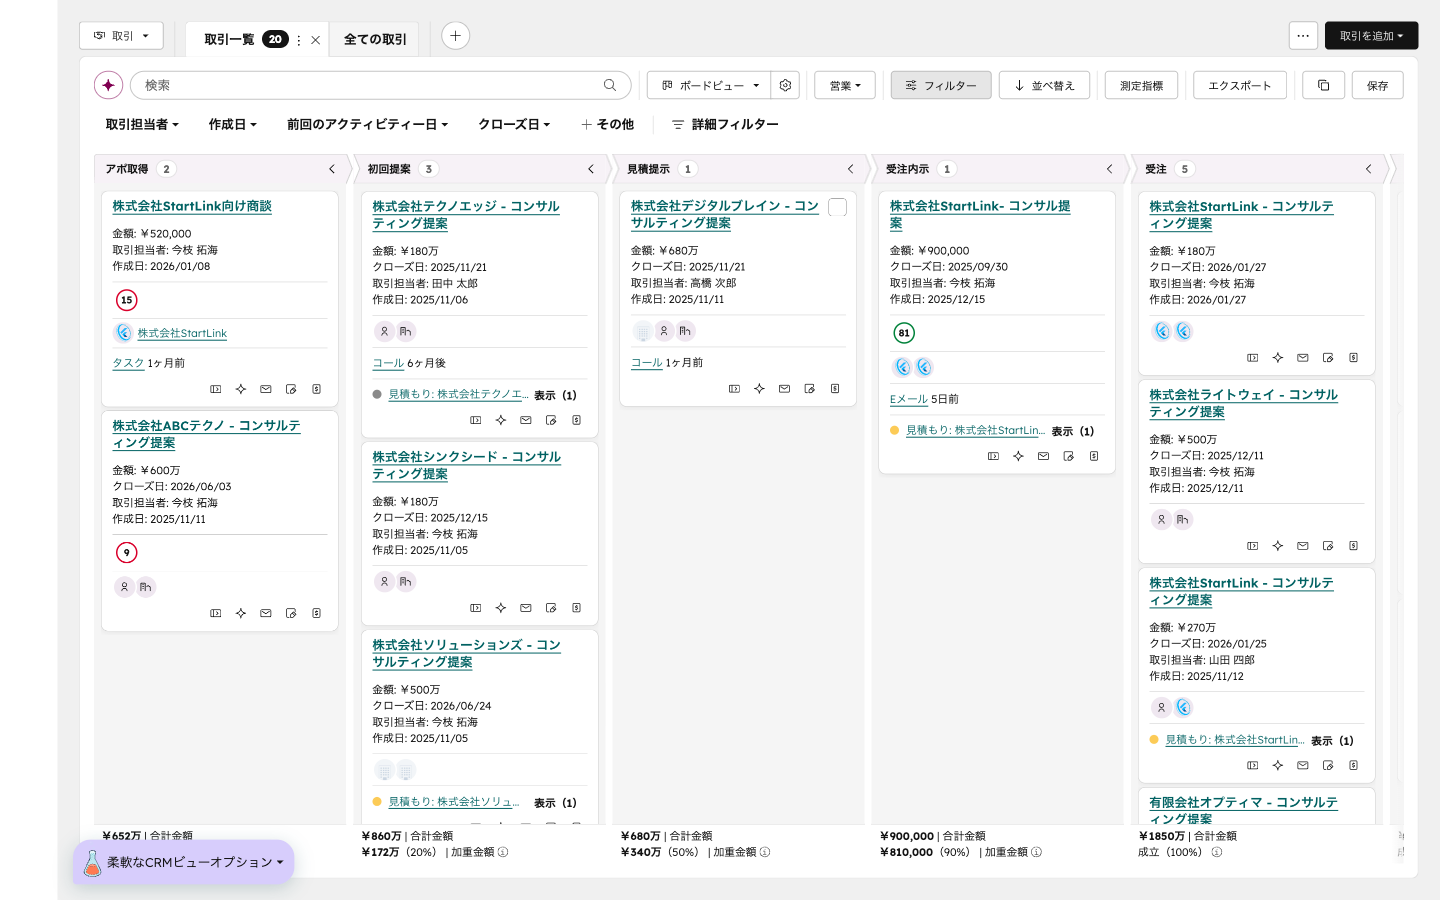Click note icon on 株式会社シンクシード card
1440x900 pixels.
[x=551, y=608]
